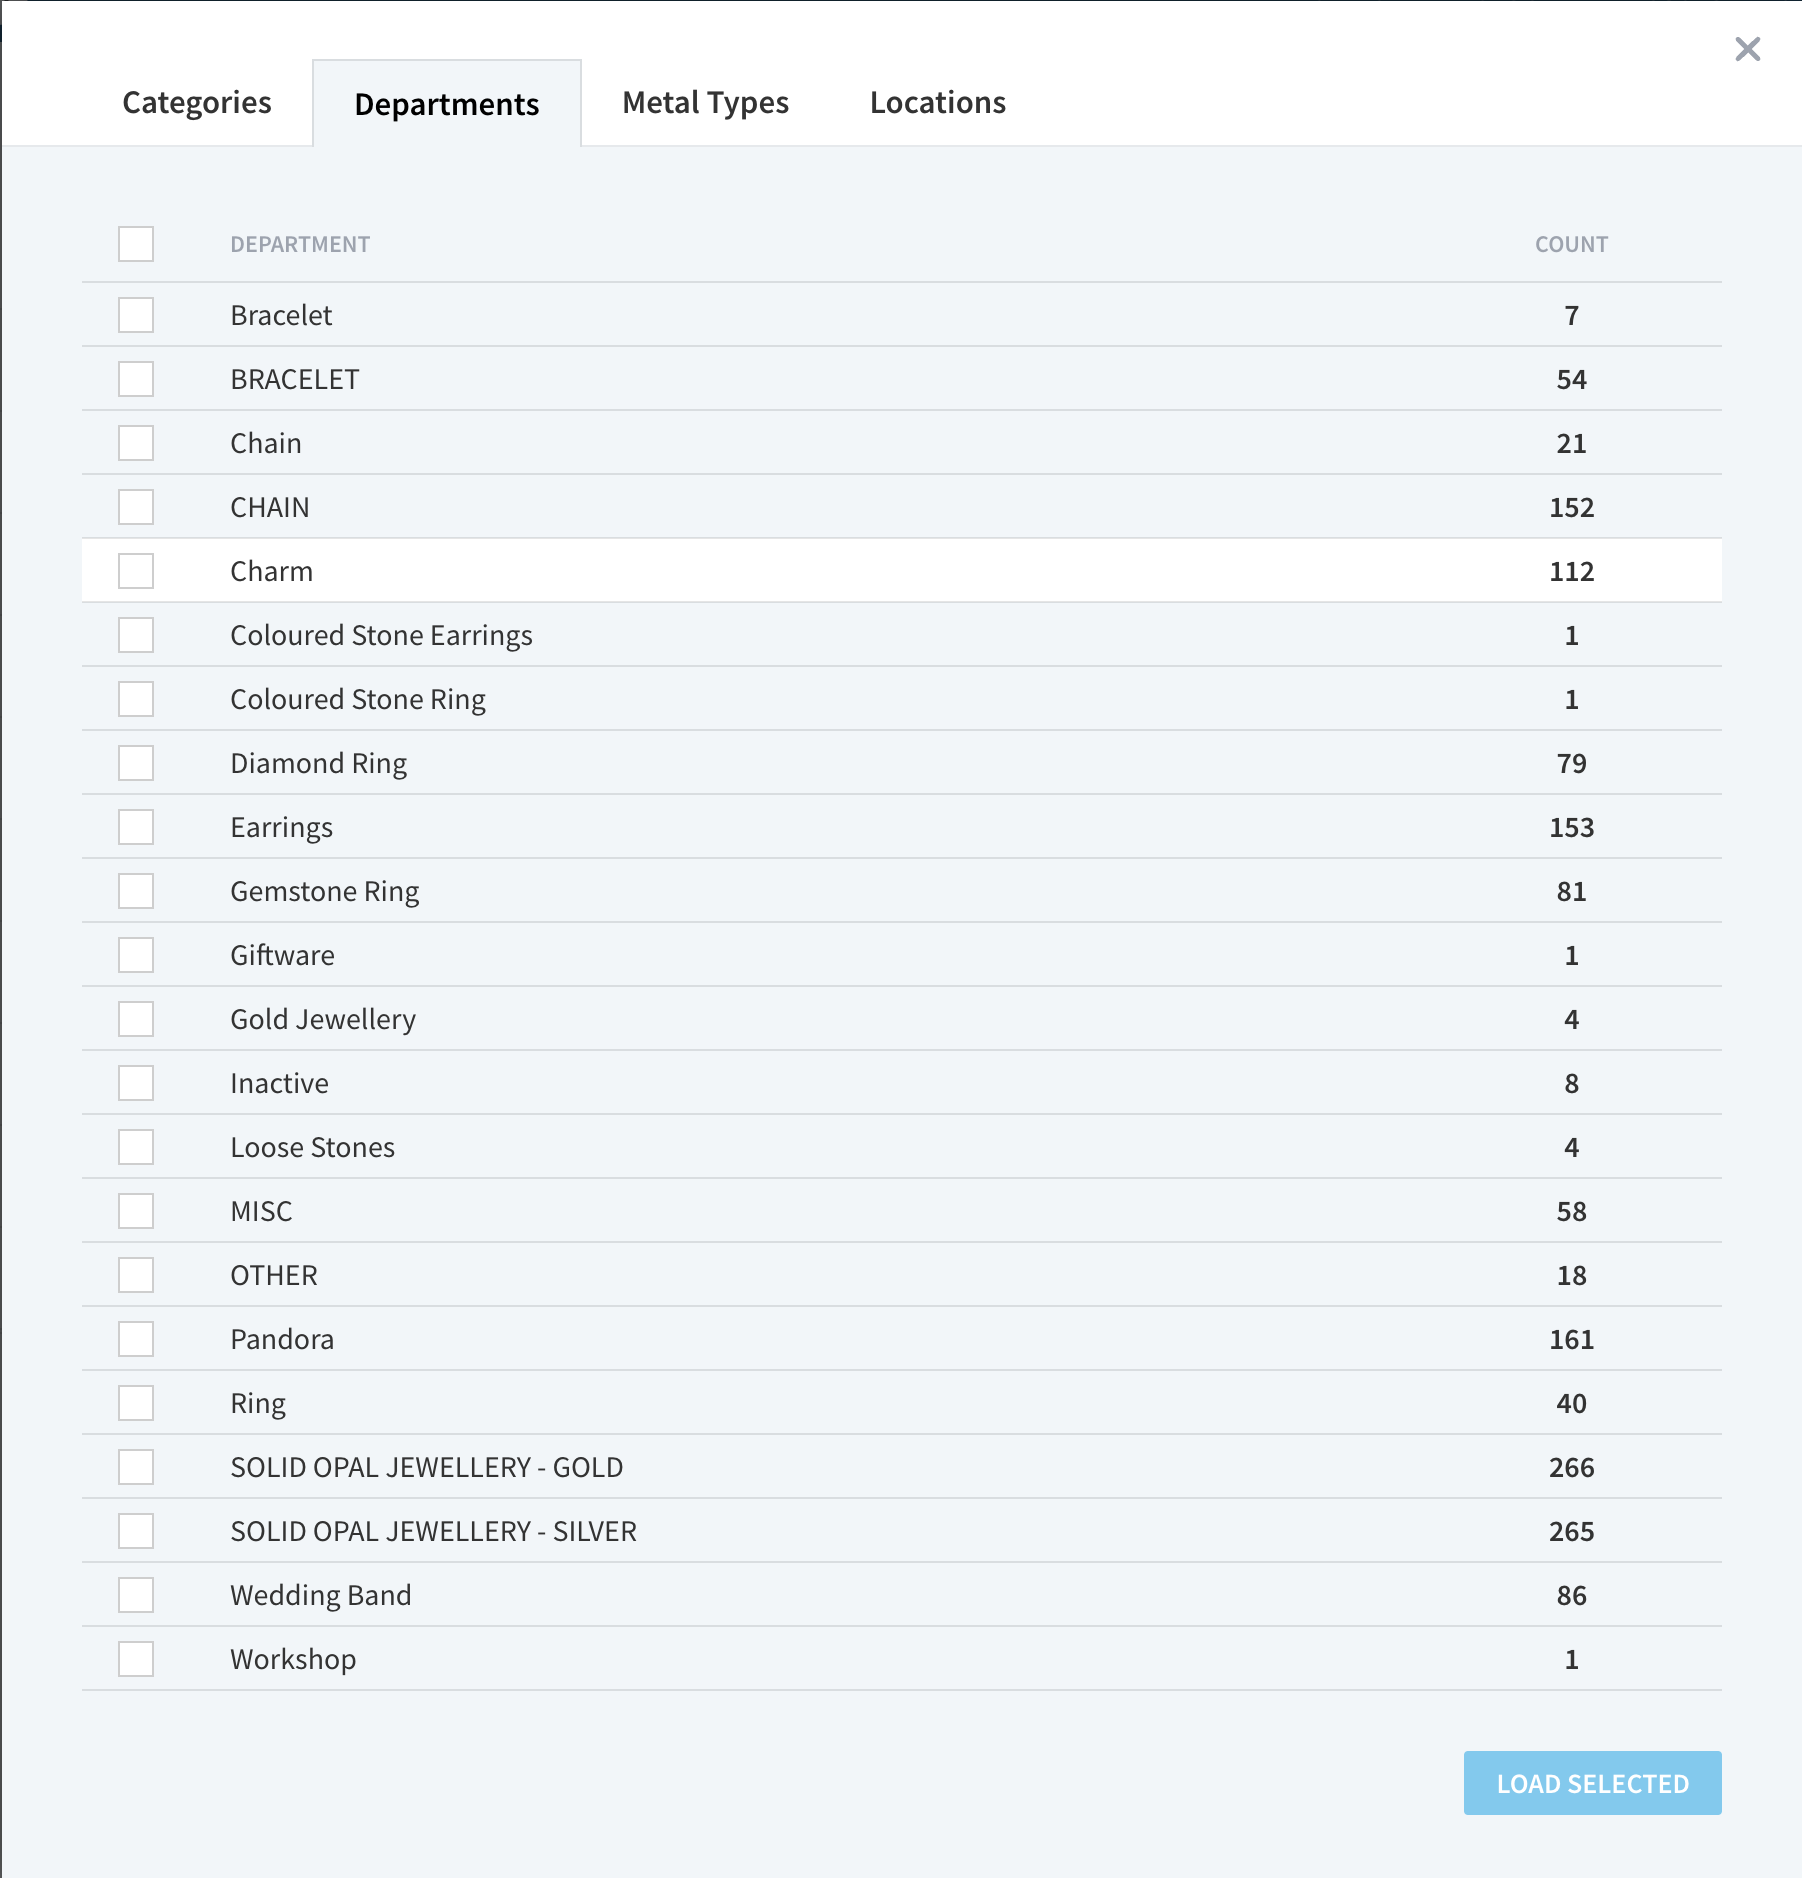Click the Load Selected button
The image size is (1802, 1878).
(1592, 1783)
